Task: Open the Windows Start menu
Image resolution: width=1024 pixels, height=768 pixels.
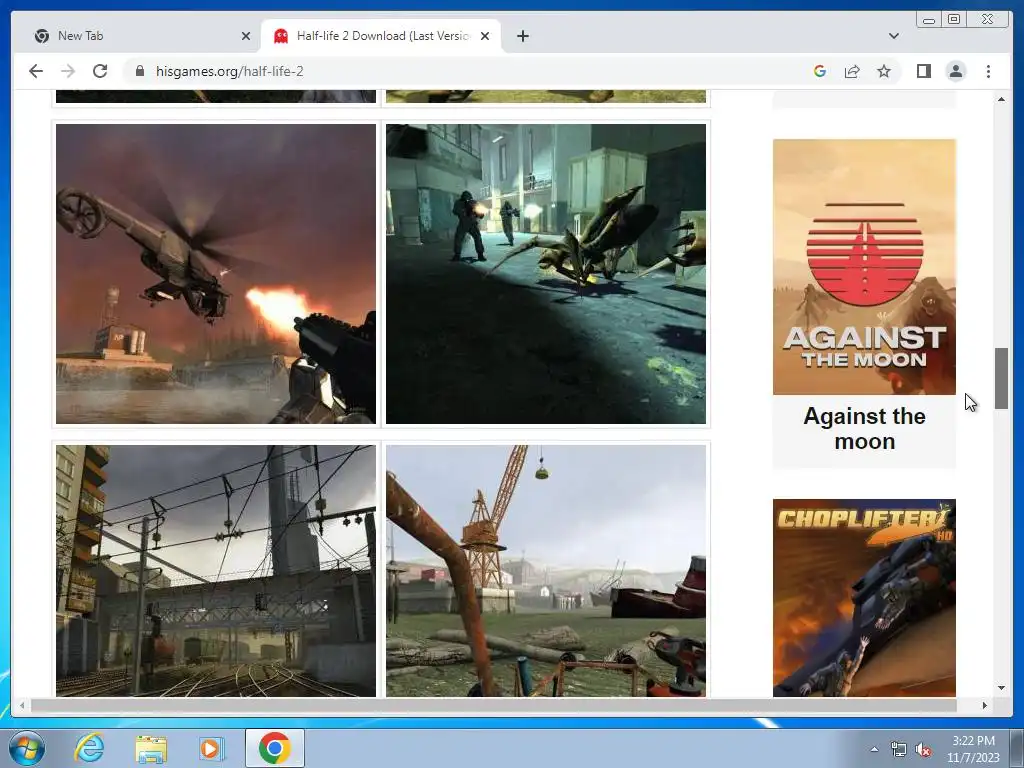Action: pyautogui.click(x=26, y=748)
